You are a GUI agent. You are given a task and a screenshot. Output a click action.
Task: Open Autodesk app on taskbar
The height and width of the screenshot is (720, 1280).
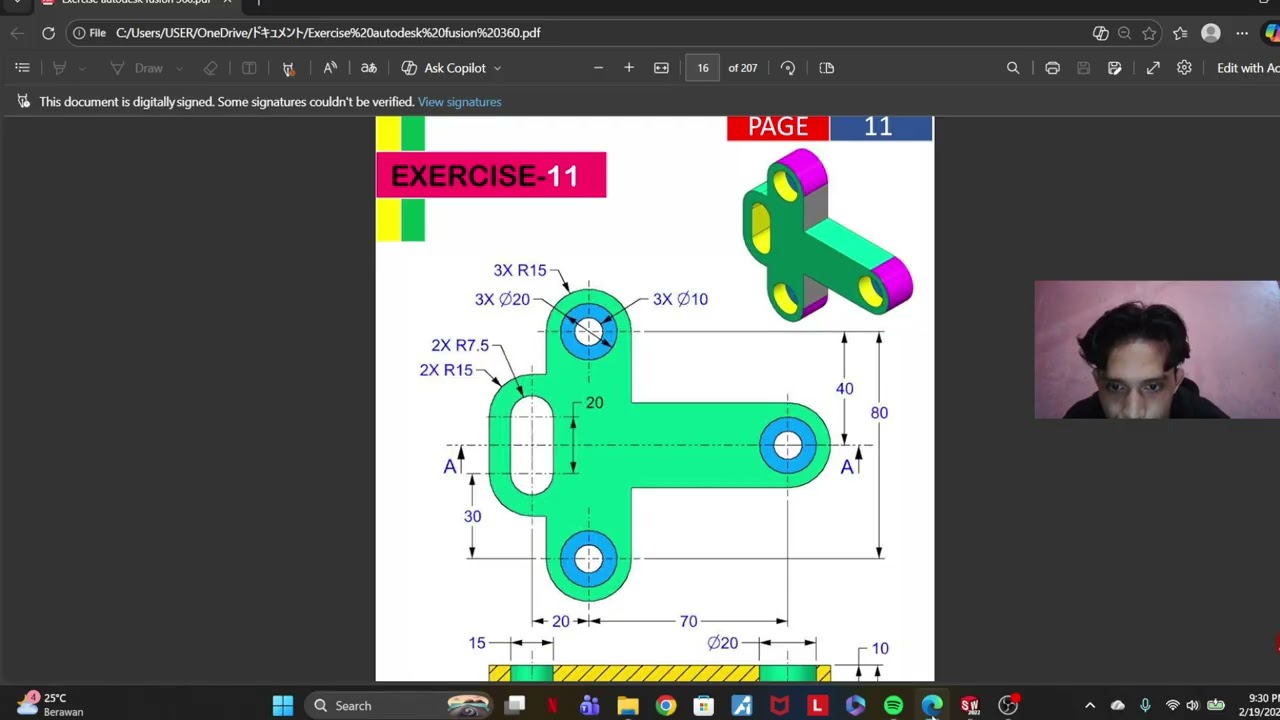(742, 706)
